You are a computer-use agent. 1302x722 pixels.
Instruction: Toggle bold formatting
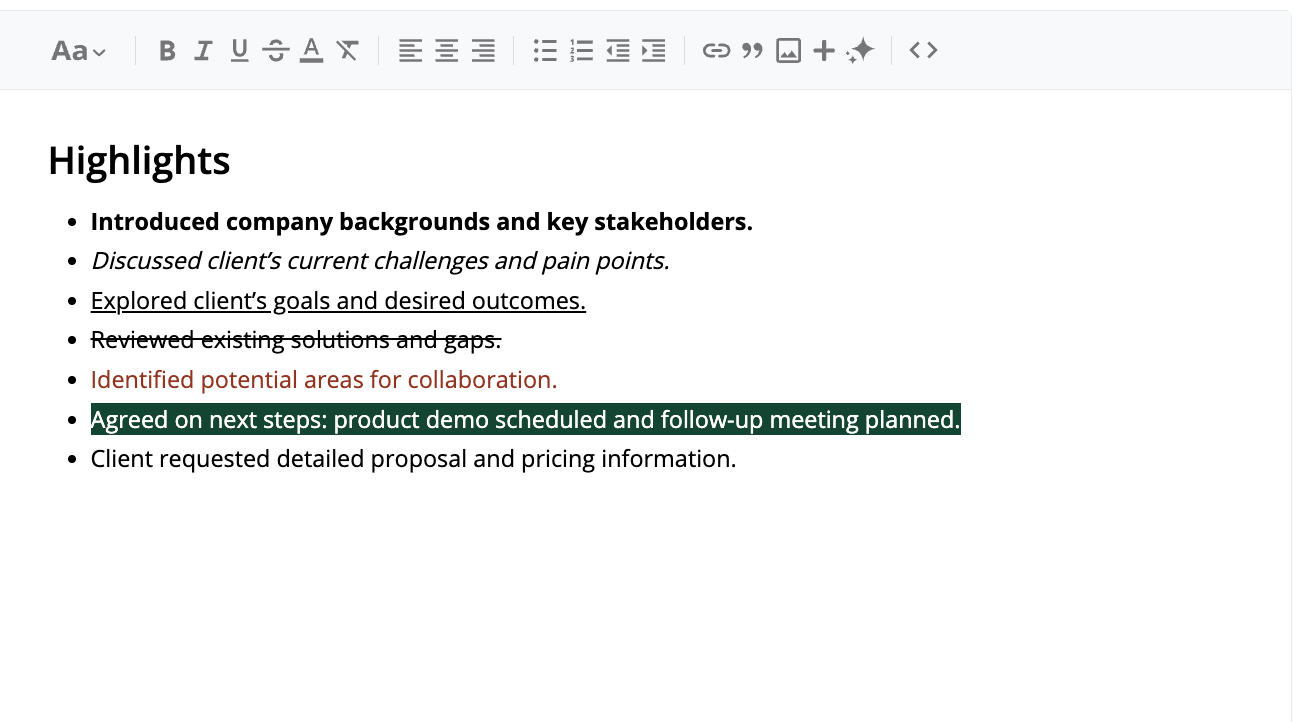pos(167,51)
